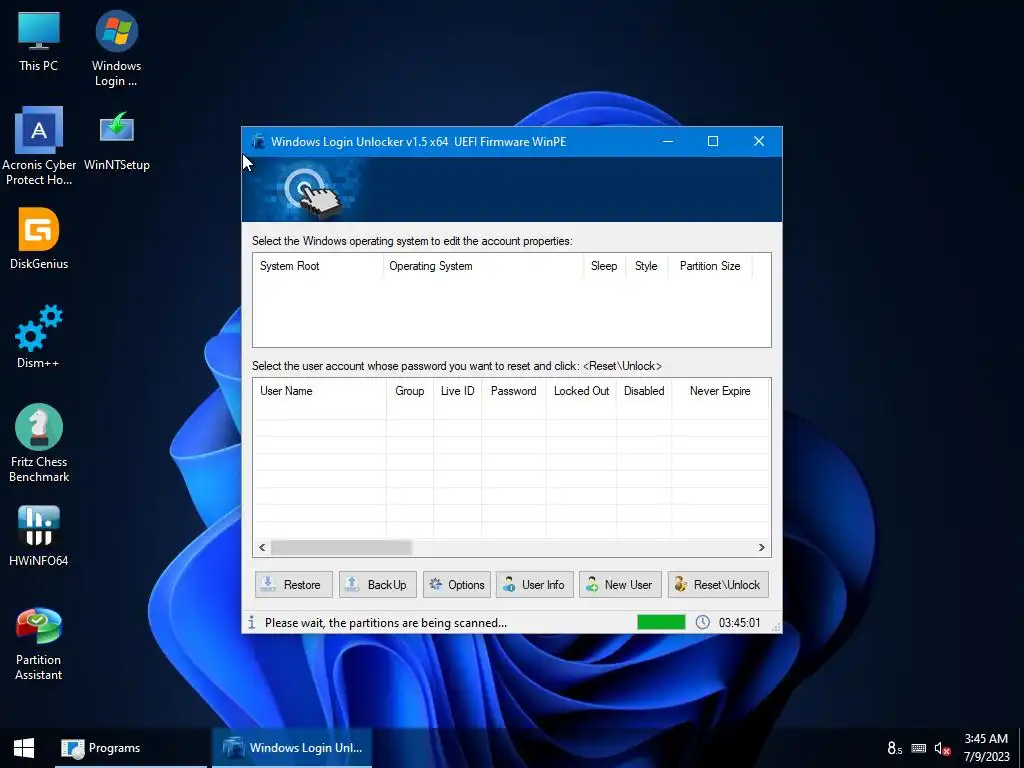Click the user list scroll-left arrow

pos(263,547)
